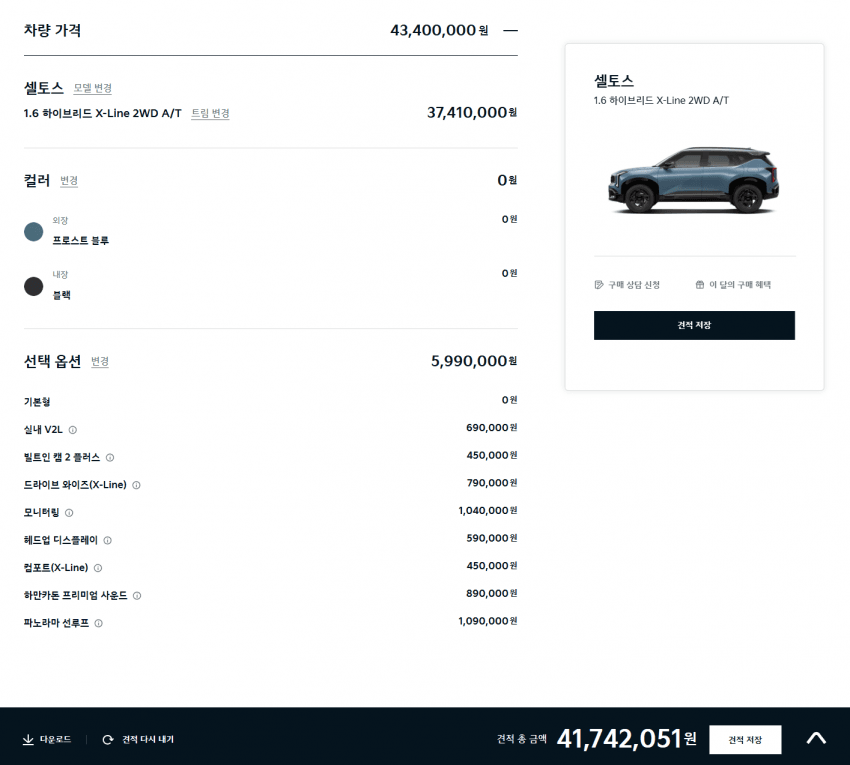Click info icon next to 실내 V2L

73,430
